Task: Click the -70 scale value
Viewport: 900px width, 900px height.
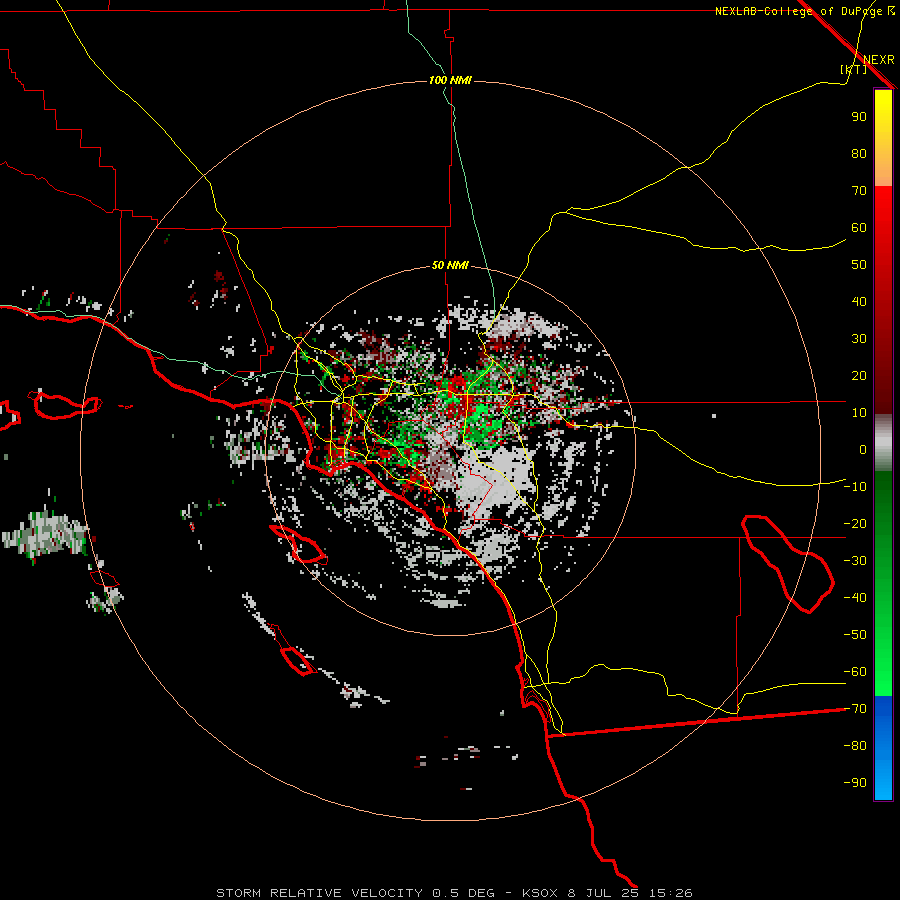Action: (855, 709)
